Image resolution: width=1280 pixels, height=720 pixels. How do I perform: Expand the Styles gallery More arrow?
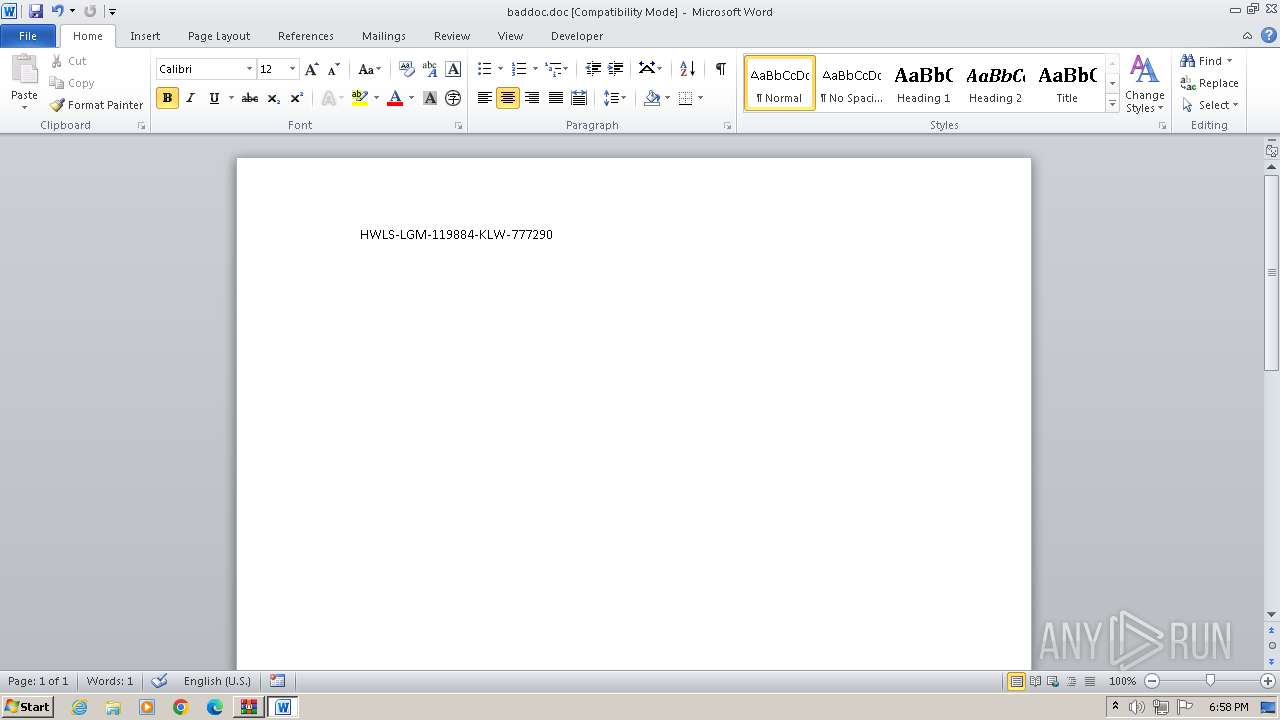click(1112, 103)
